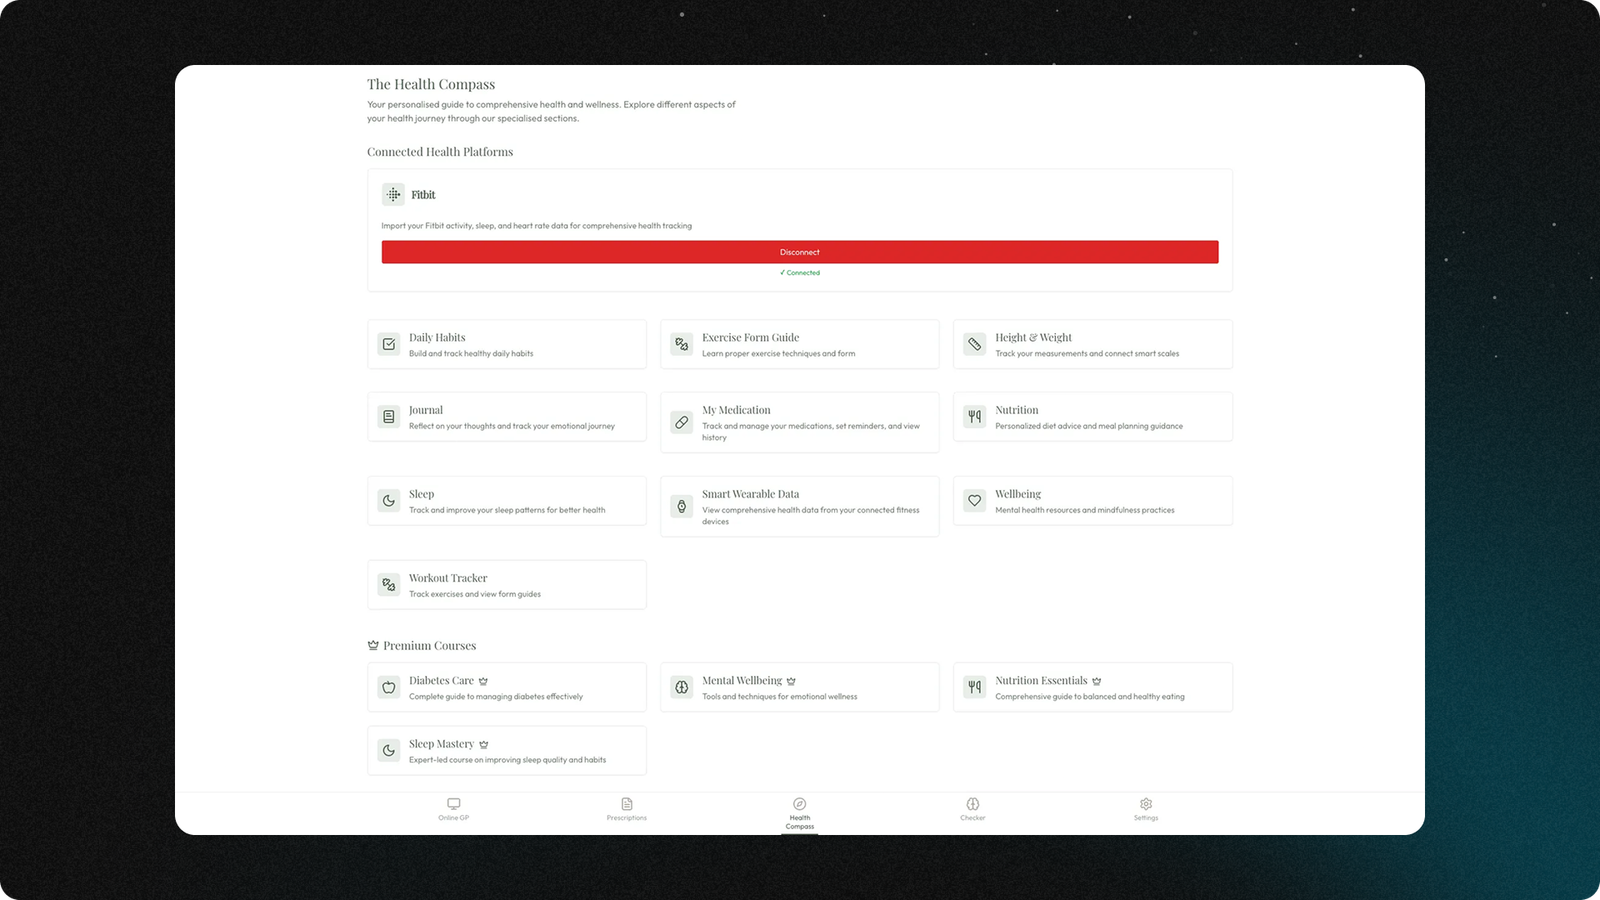Screen dimensions: 1600x900
Task: Open the Checker tab
Action: (x=973, y=810)
